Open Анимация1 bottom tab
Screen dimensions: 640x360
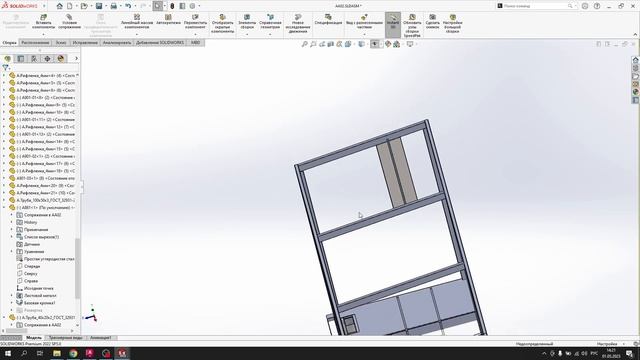(x=100, y=338)
